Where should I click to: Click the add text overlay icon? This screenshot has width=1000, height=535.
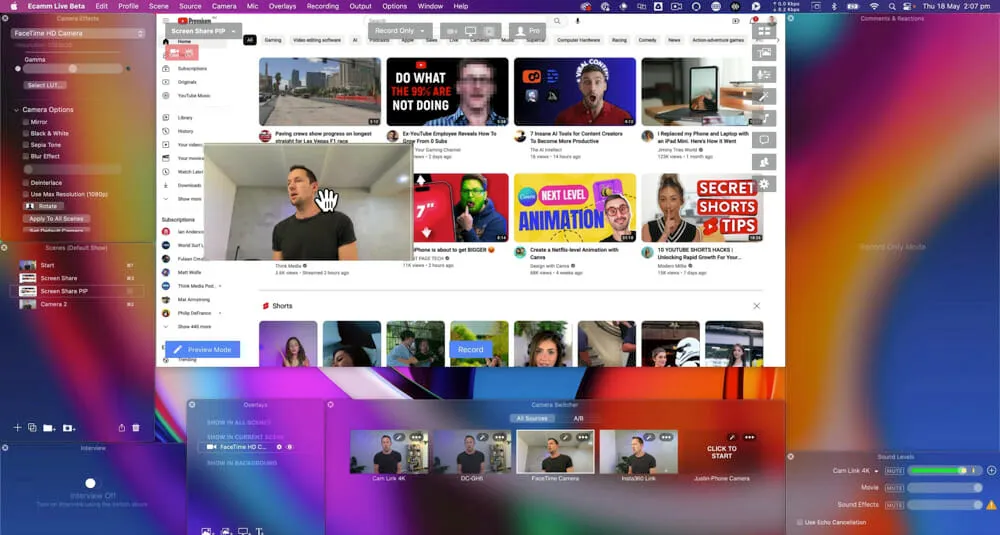tap(260, 531)
